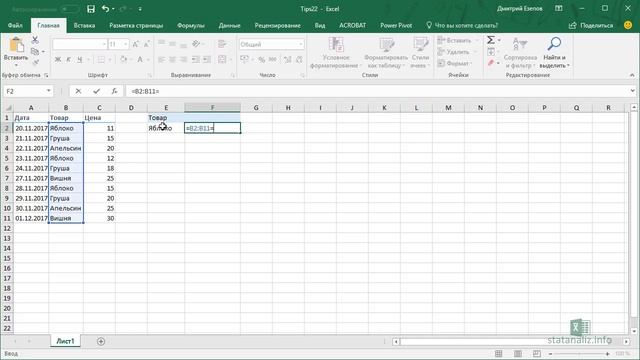Toggle Underline (Ч) formatting
The width and height of the screenshot is (640, 360).
[79, 60]
